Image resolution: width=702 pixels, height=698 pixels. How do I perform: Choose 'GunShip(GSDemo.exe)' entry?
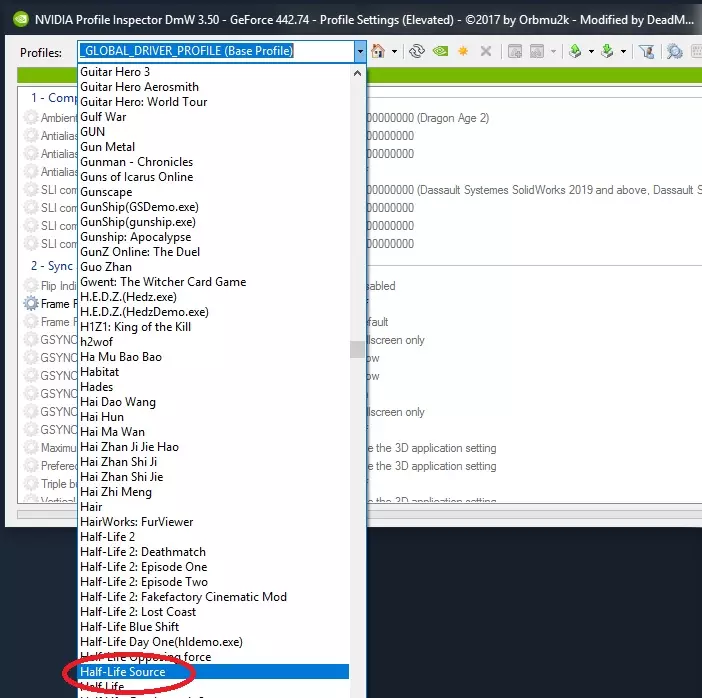(x=214, y=207)
